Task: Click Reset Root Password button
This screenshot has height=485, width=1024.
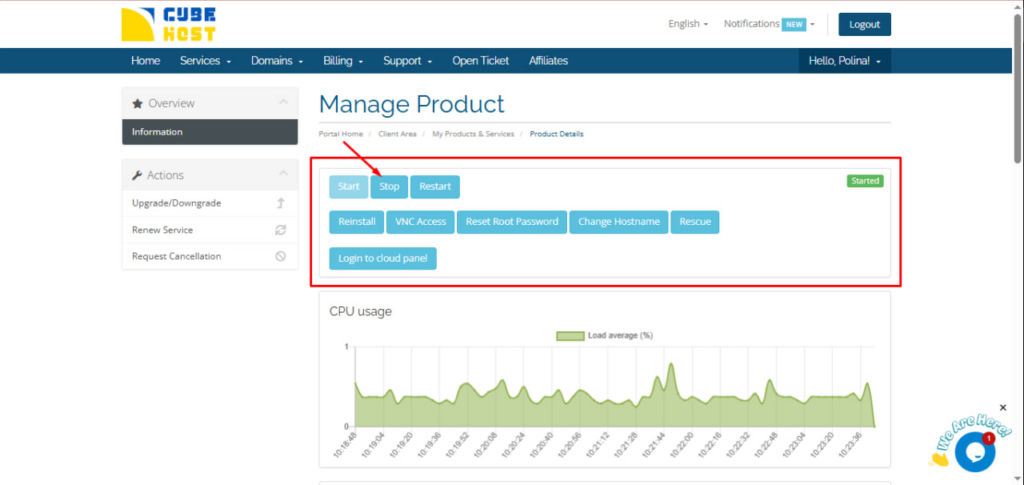Action: tap(512, 222)
